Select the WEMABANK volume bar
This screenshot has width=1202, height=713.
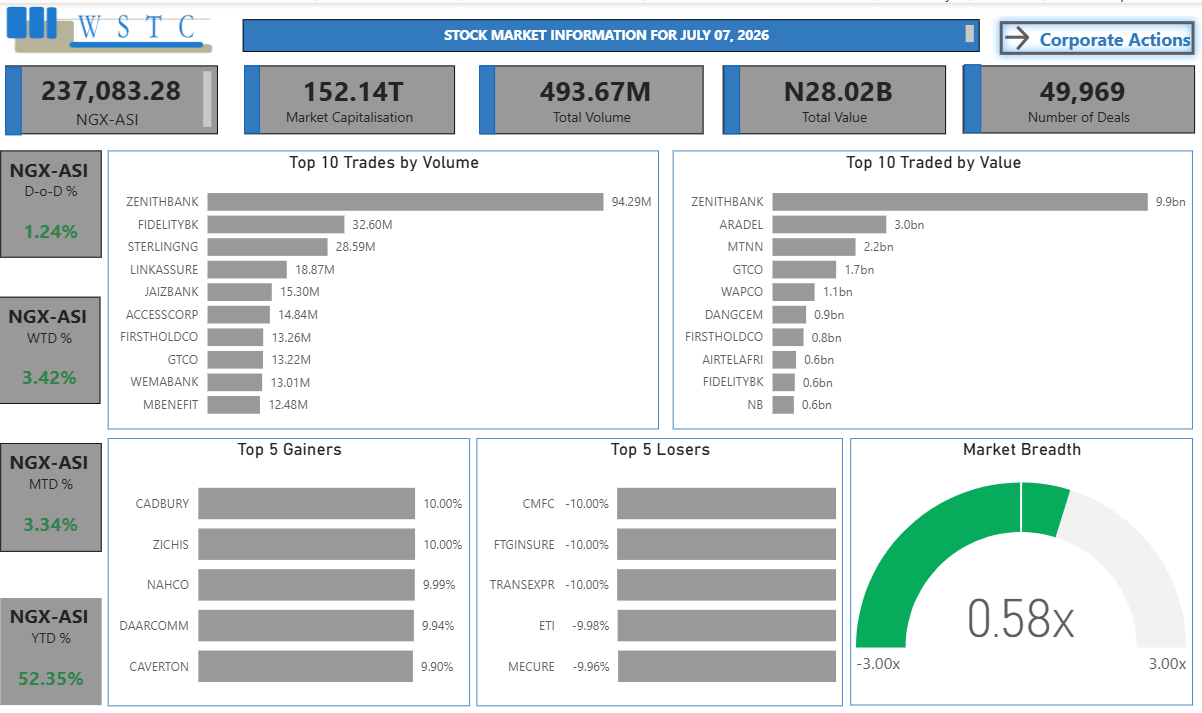click(234, 382)
